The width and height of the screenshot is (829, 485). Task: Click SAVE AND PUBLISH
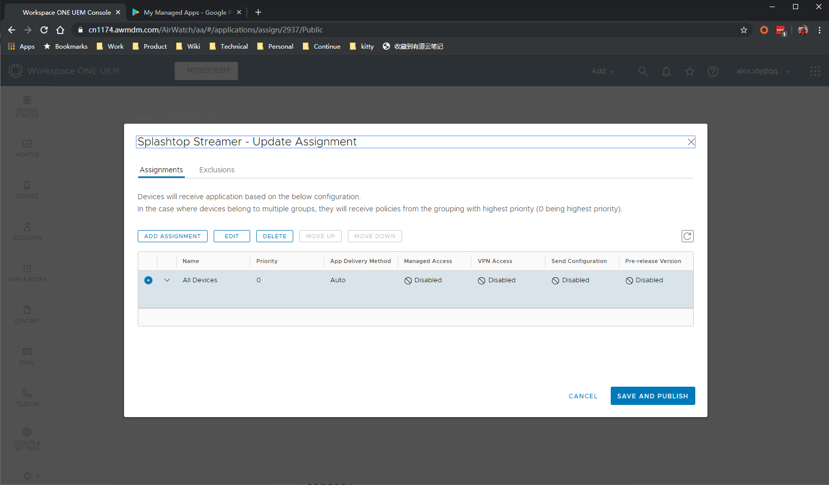652,396
